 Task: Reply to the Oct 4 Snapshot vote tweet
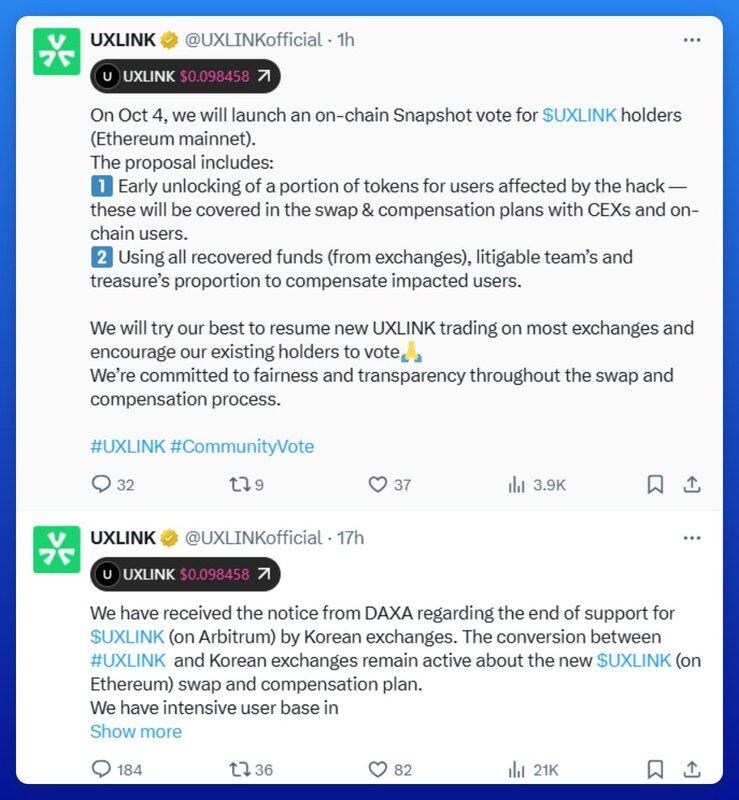click(x=100, y=485)
